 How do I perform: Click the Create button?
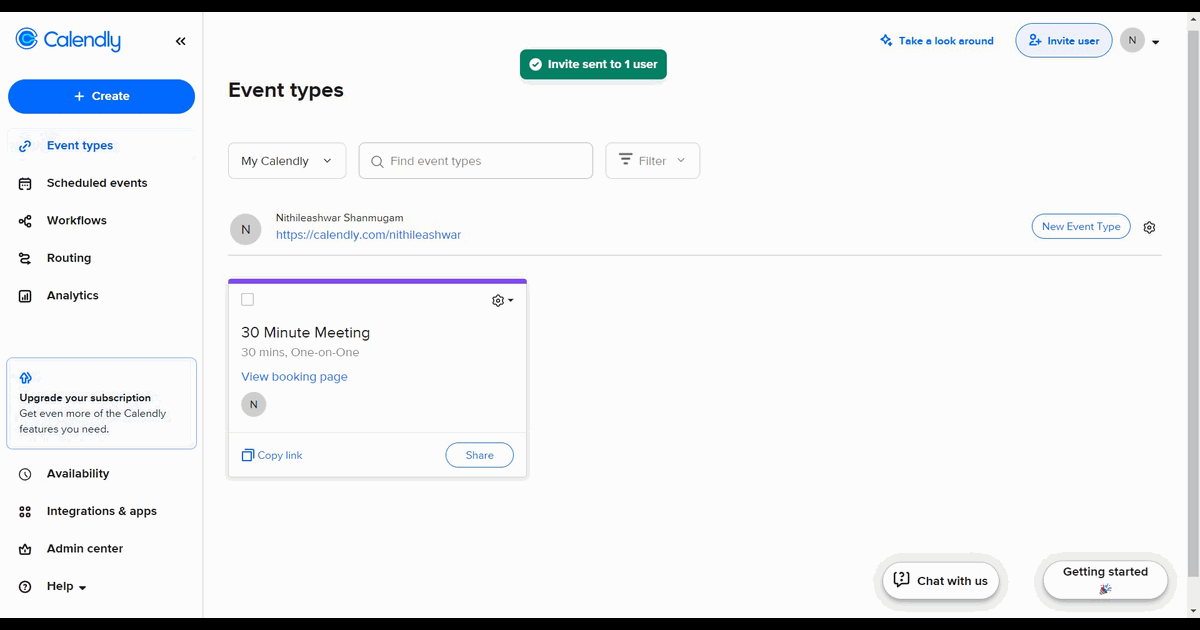(101, 96)
